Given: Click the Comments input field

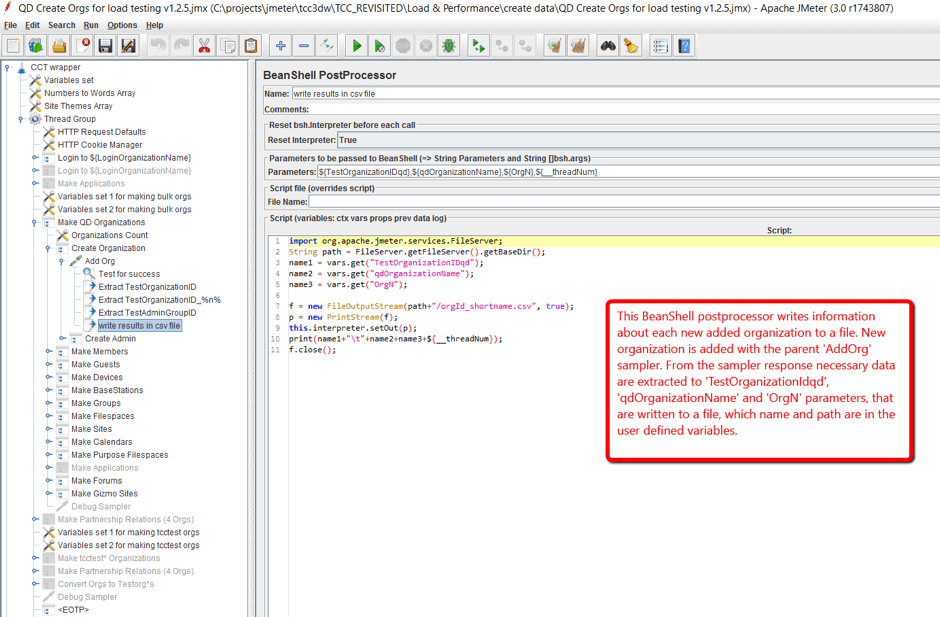Looking at the screenshot, I should (x=625, y=109).
